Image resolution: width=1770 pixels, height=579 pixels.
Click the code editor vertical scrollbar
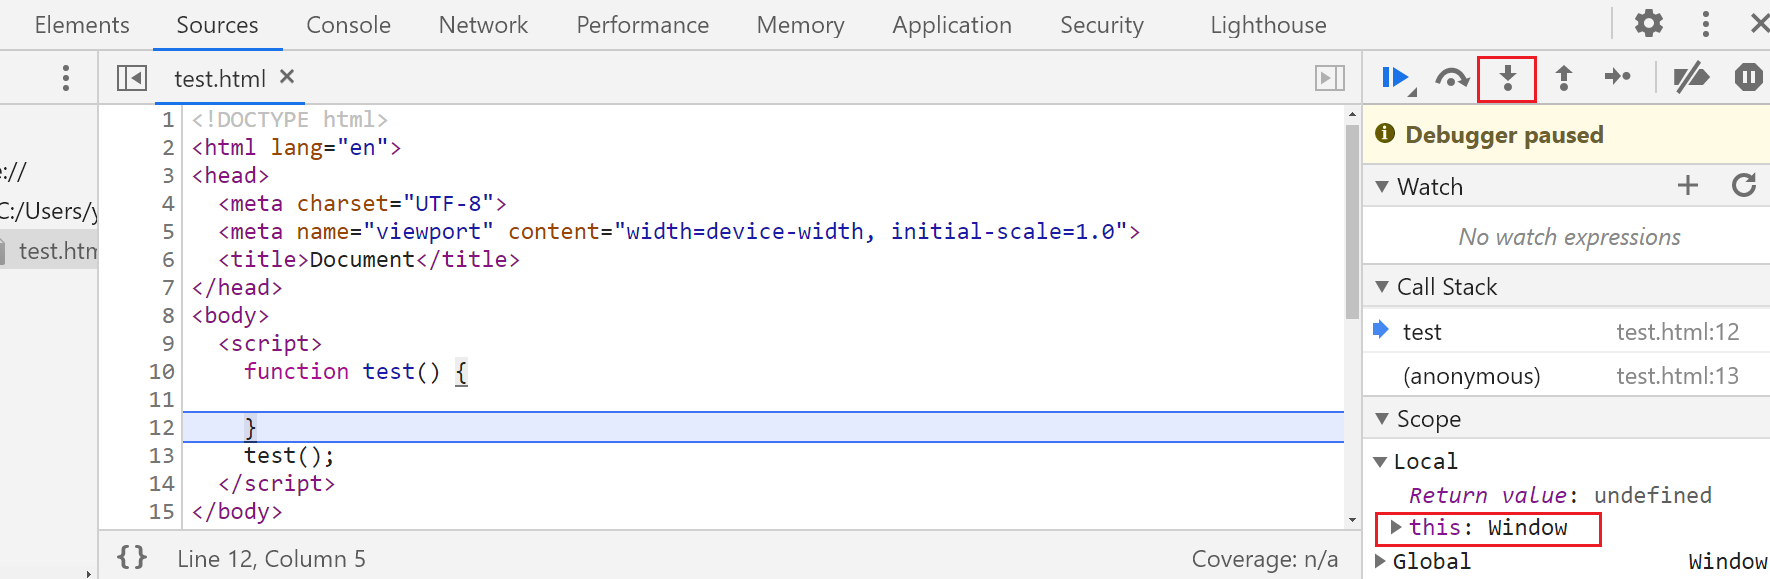[1353, 220]
